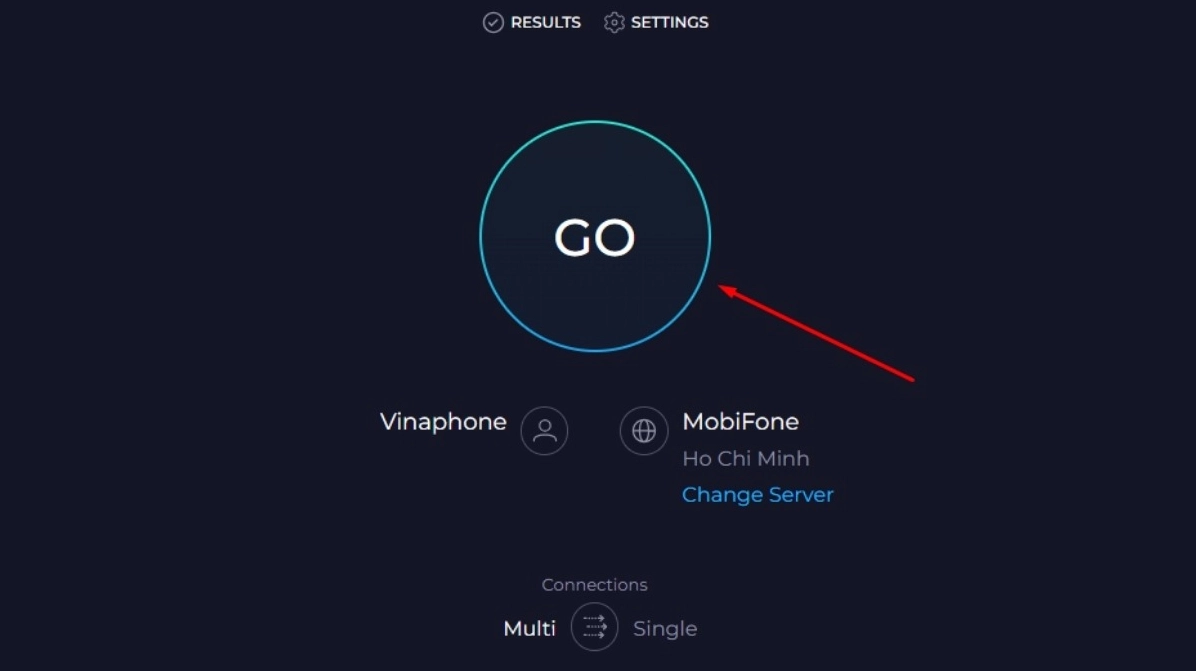Click the RESULTS checkmark icon
Screen dimensions: 1196x671
[493, 23]
